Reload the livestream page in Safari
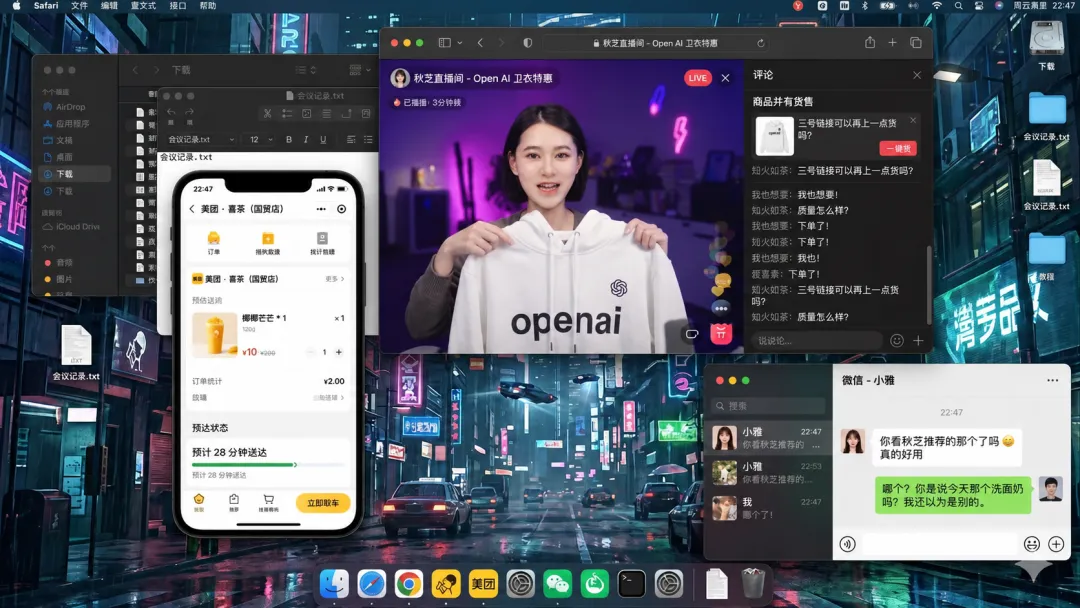The width and height of the screenshot is (1080, 608). pyautogui.click(x=760, y=43)
